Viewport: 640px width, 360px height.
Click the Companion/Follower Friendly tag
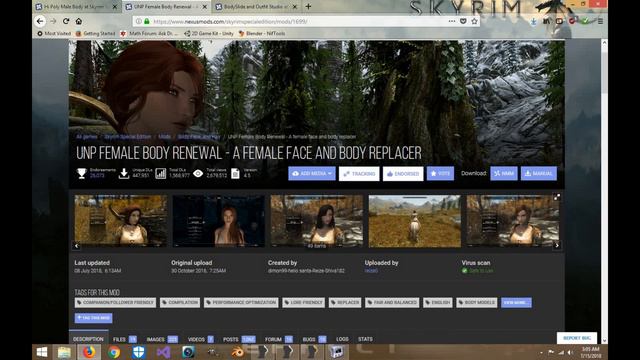[x=115, y=302]
